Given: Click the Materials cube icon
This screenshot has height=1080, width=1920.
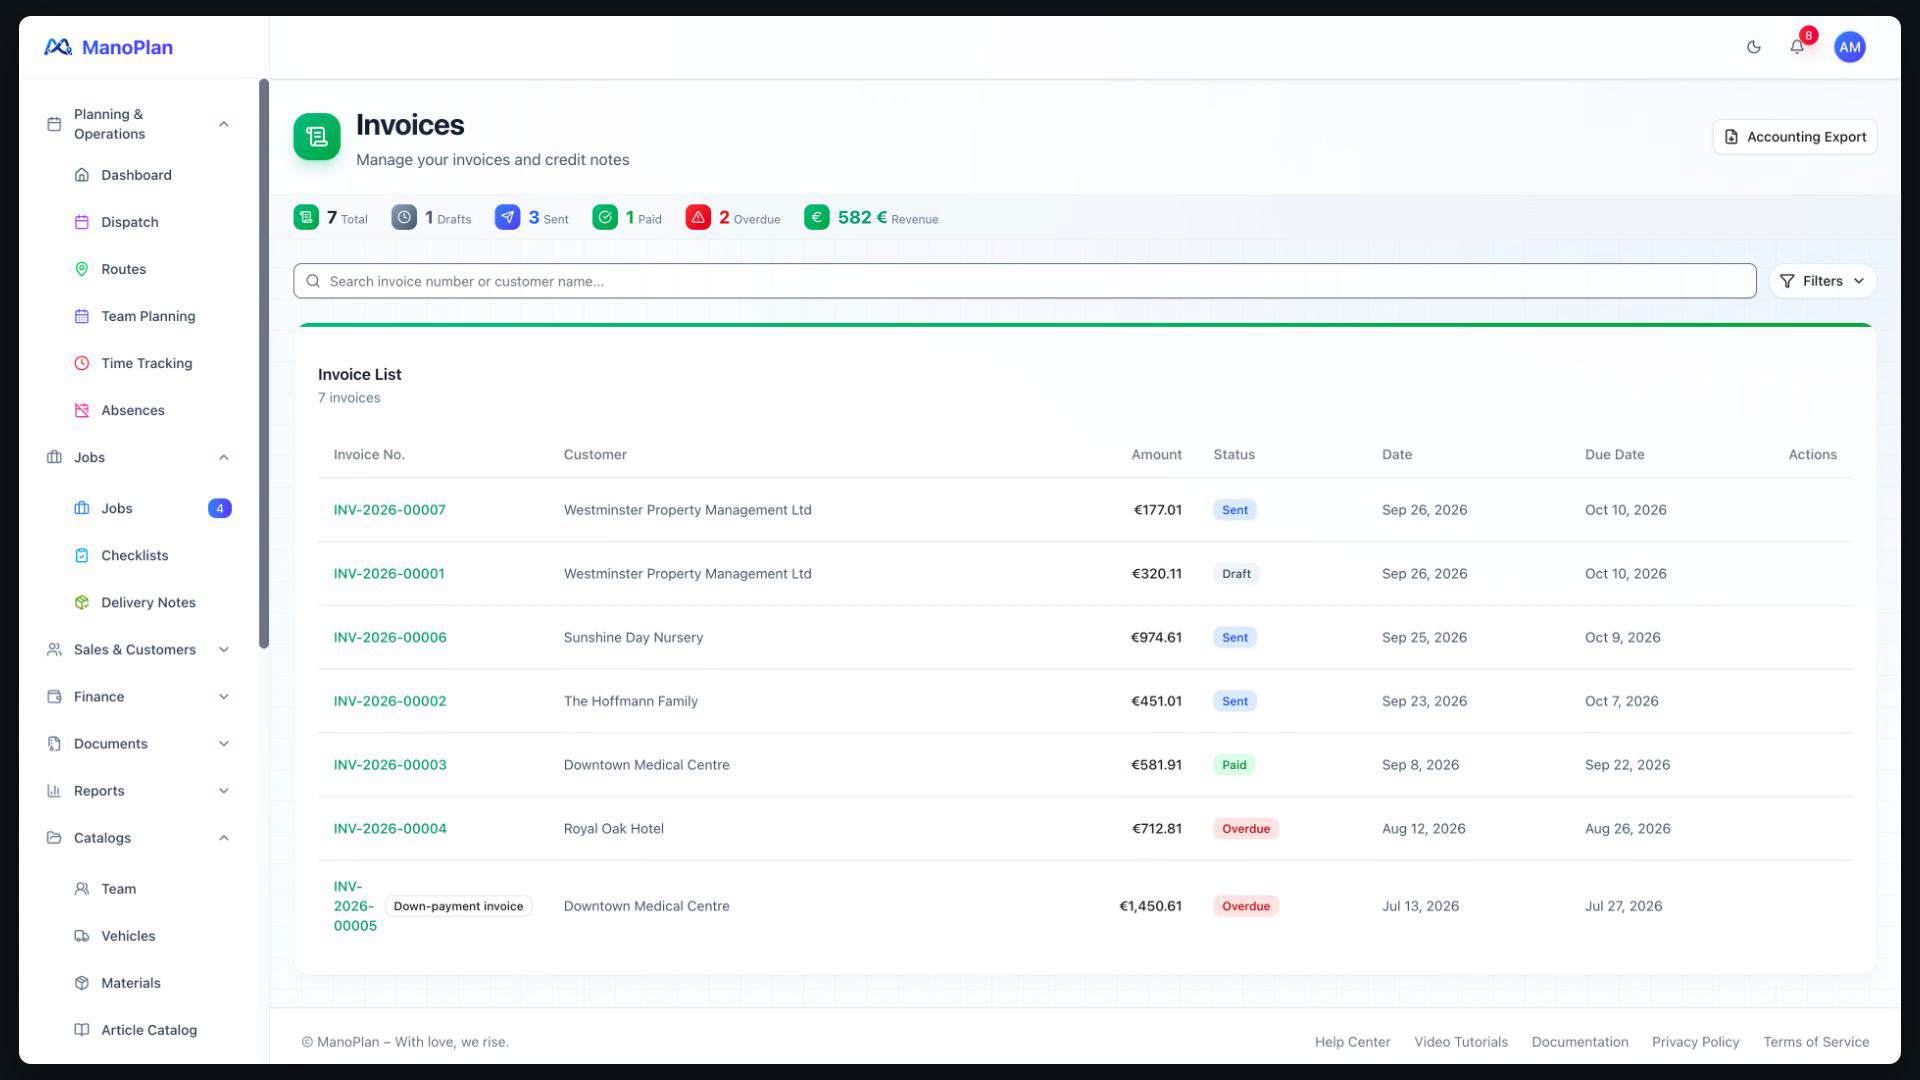Looking at the screenshot, I should (x=82, y=983).
